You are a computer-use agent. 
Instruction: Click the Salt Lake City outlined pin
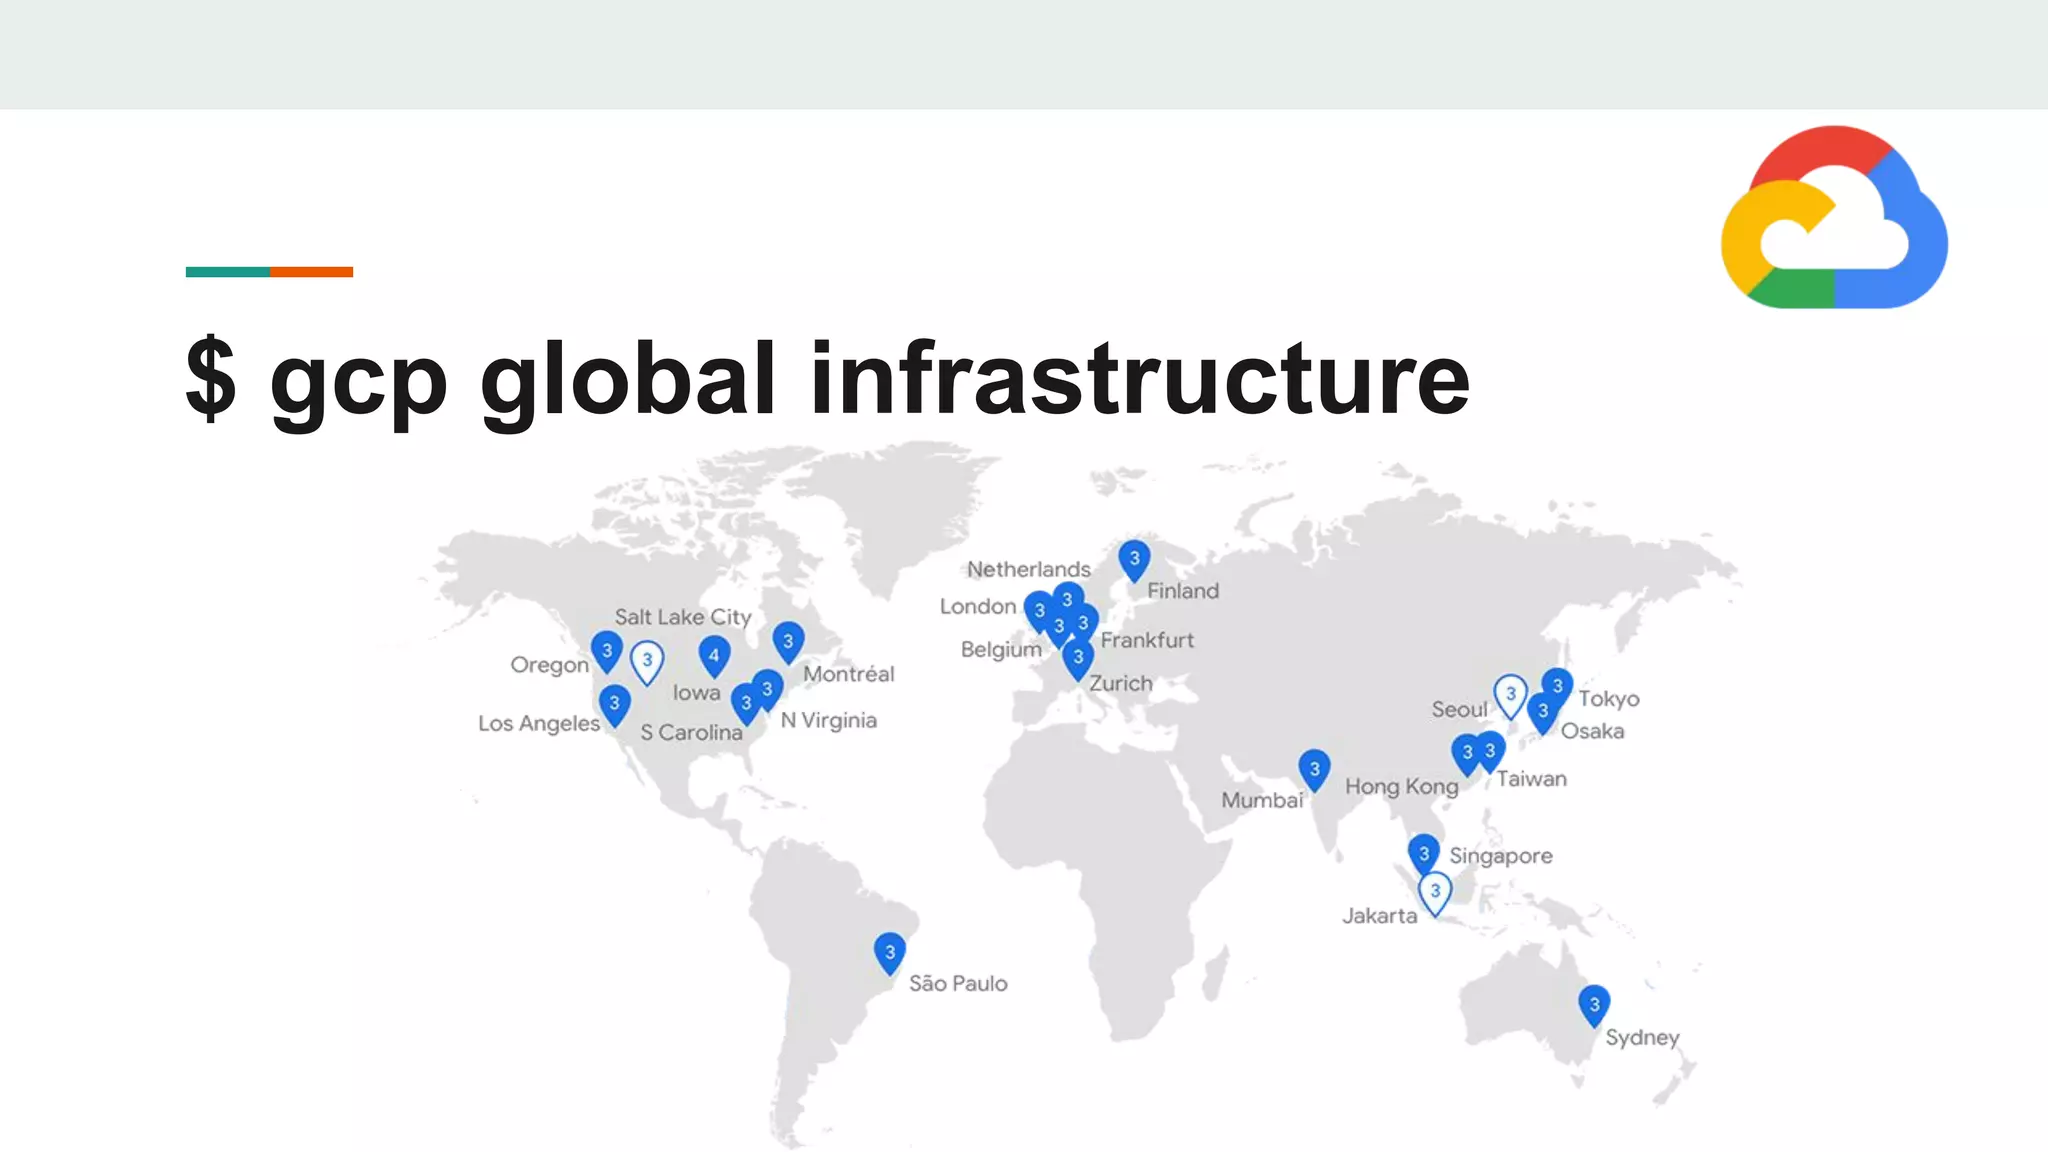[647, 662]
